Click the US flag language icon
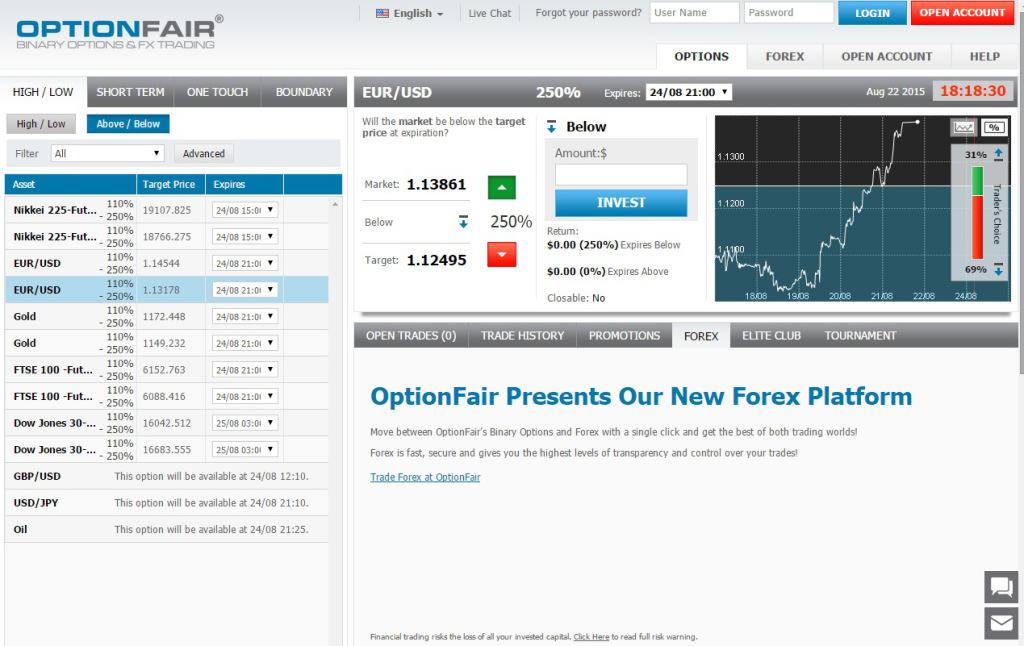The height and width of the screenshot is (646, 1024). pos(383,13)
